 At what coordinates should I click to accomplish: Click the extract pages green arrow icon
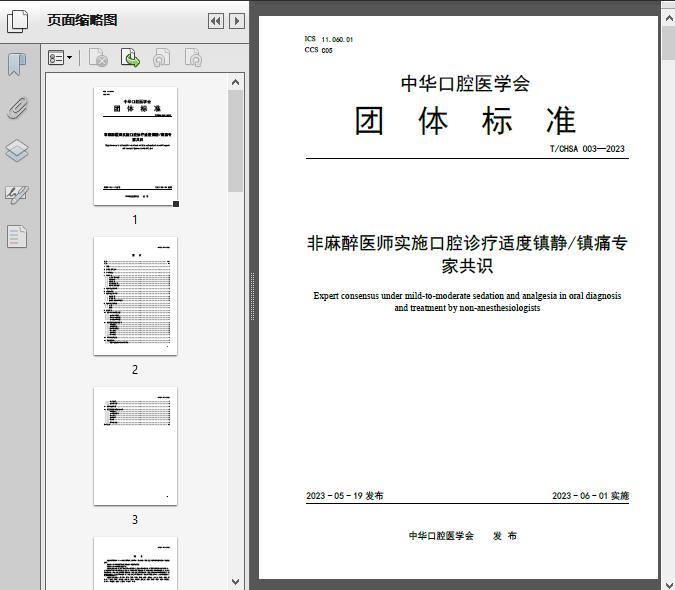point(130,58)
